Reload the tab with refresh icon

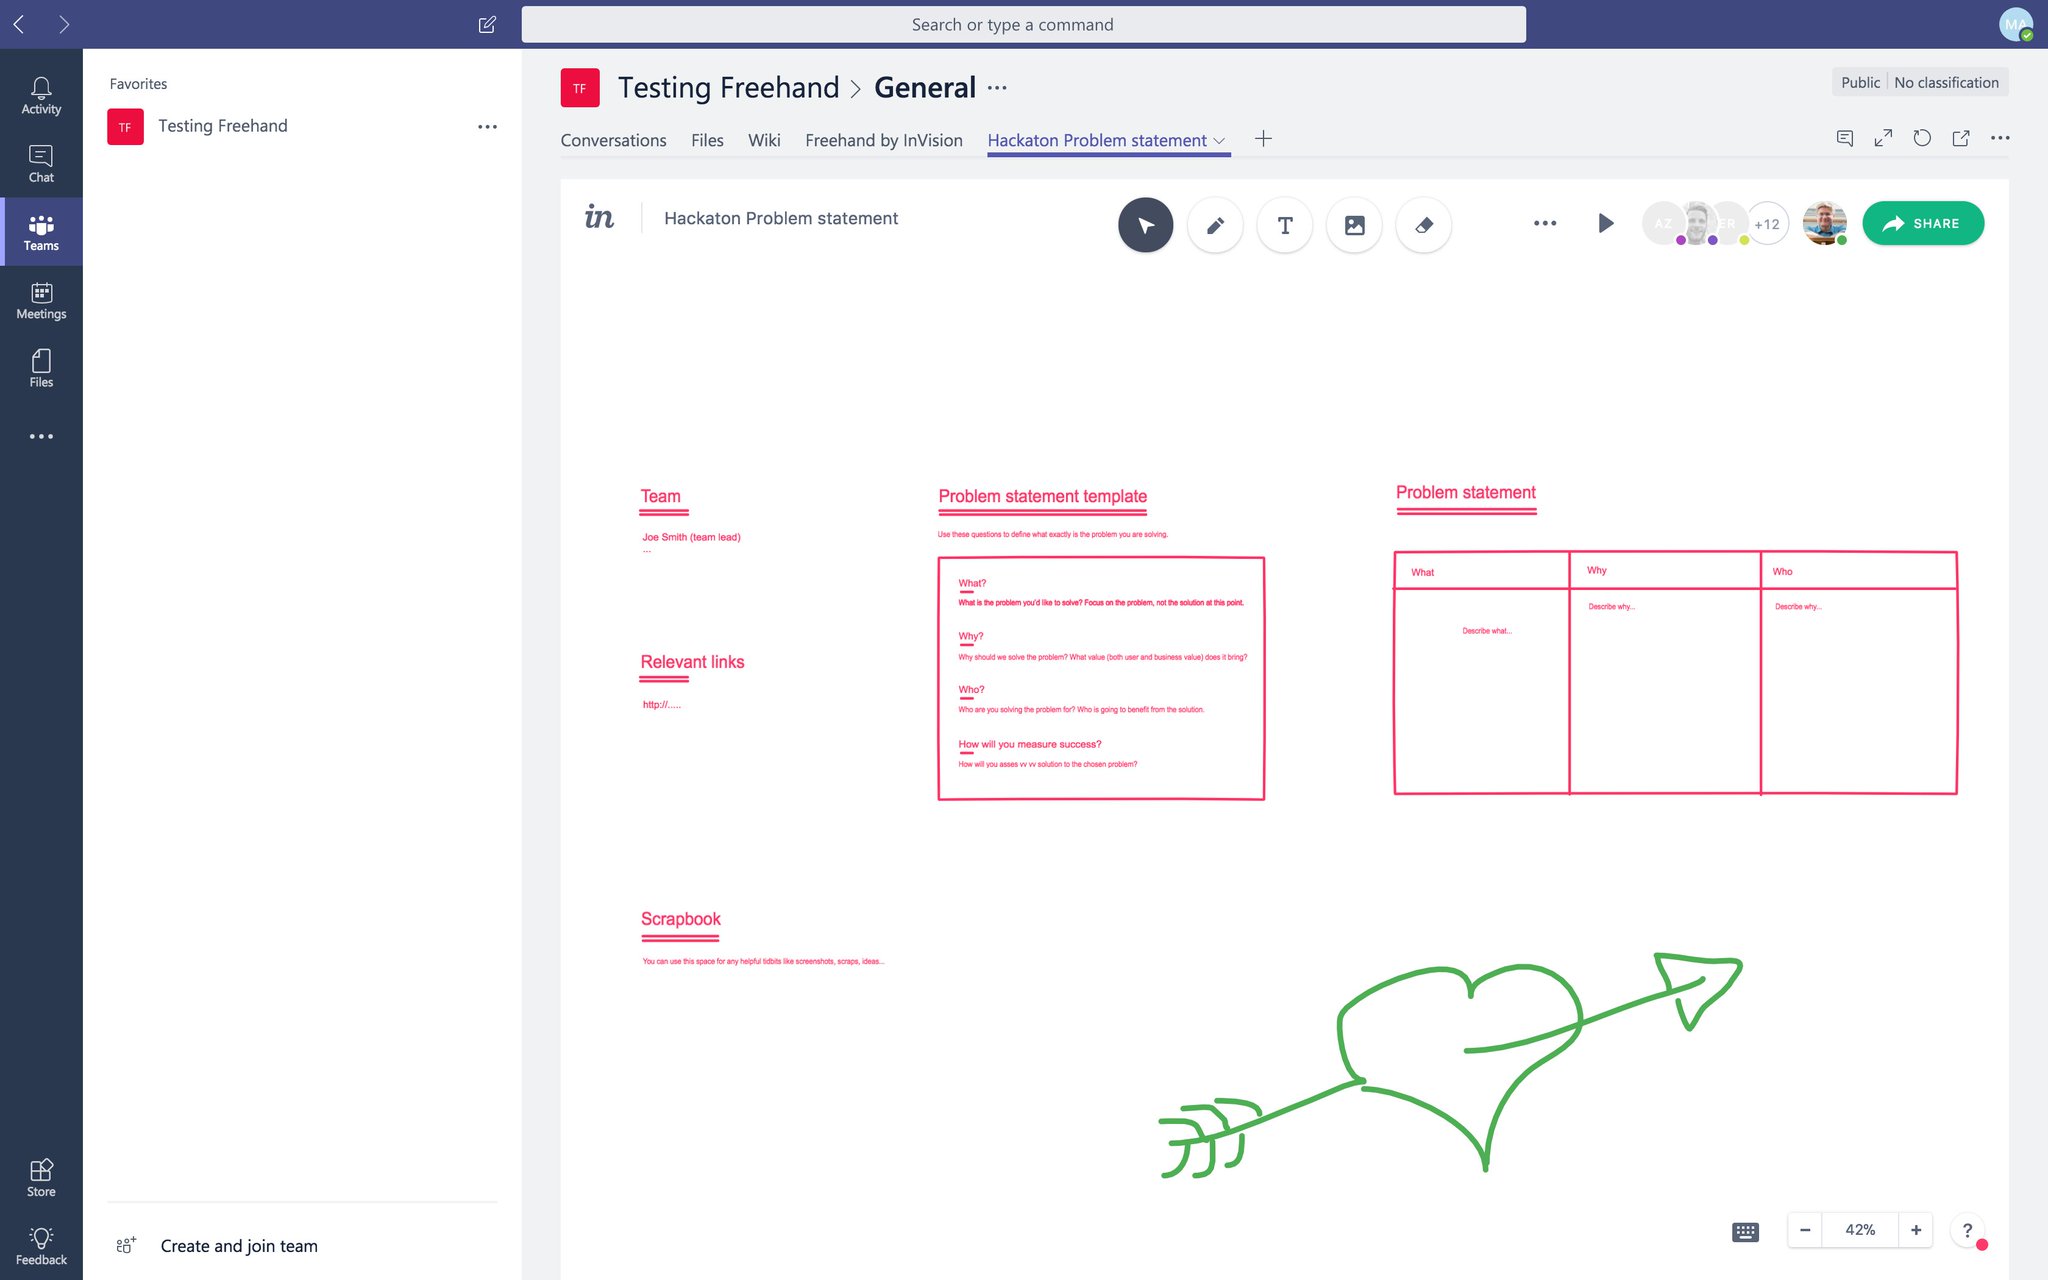pyautogui.click(x=1921, y=138)
